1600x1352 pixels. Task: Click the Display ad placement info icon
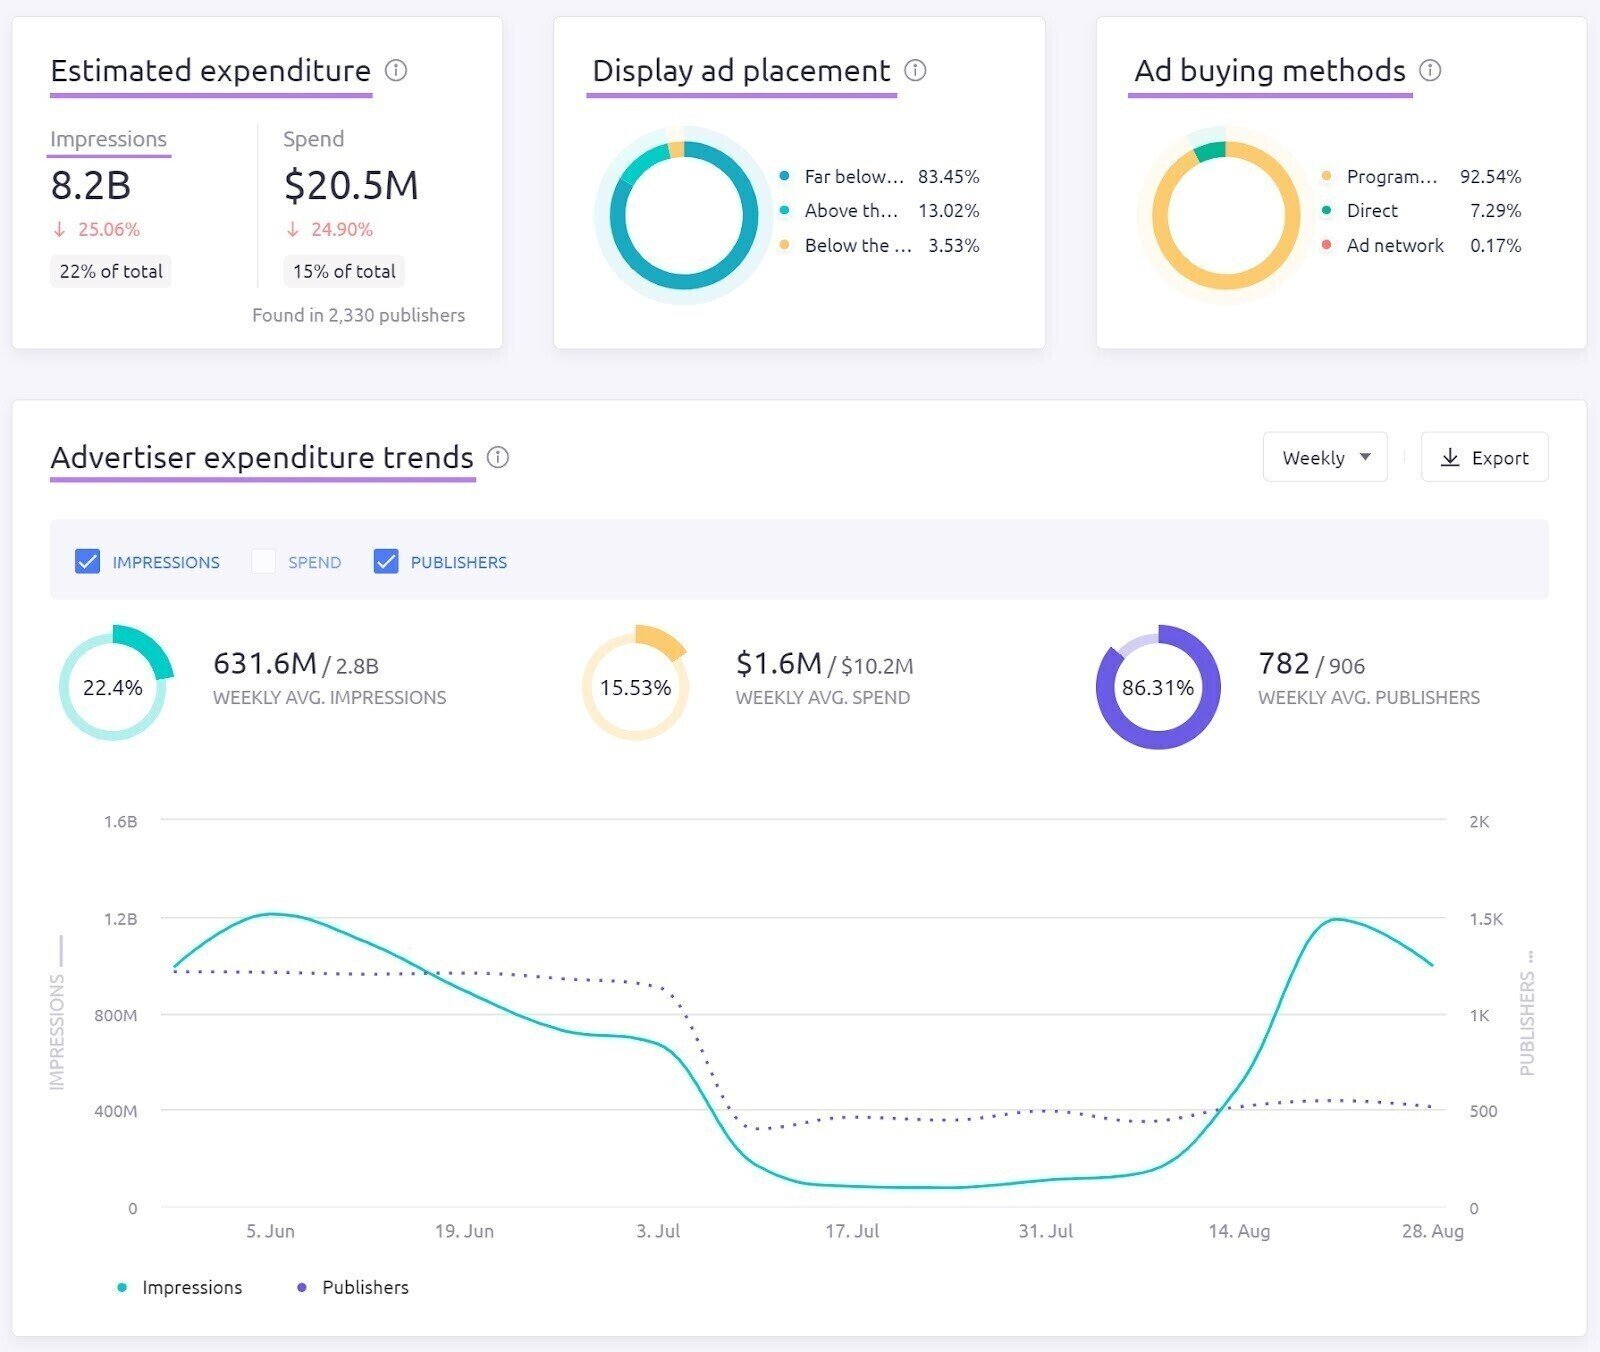[x=913, y=71]
